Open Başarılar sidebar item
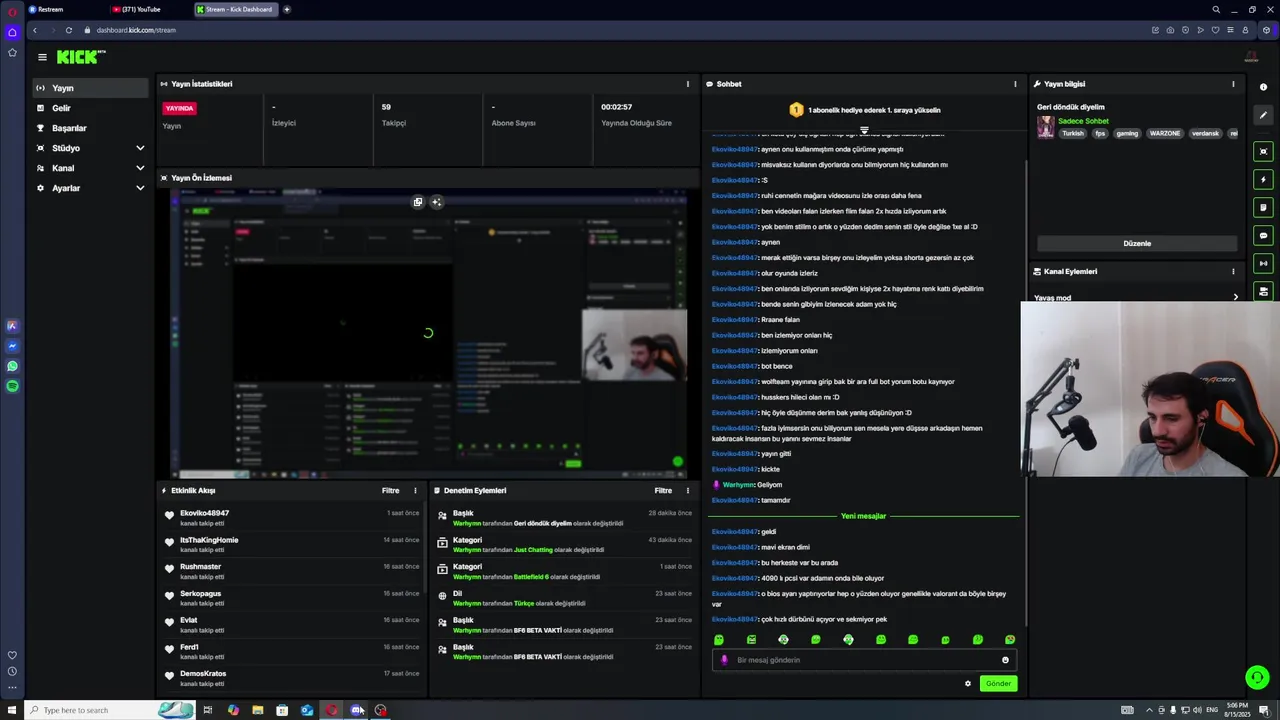1280x720 pixels. (90, 128)
